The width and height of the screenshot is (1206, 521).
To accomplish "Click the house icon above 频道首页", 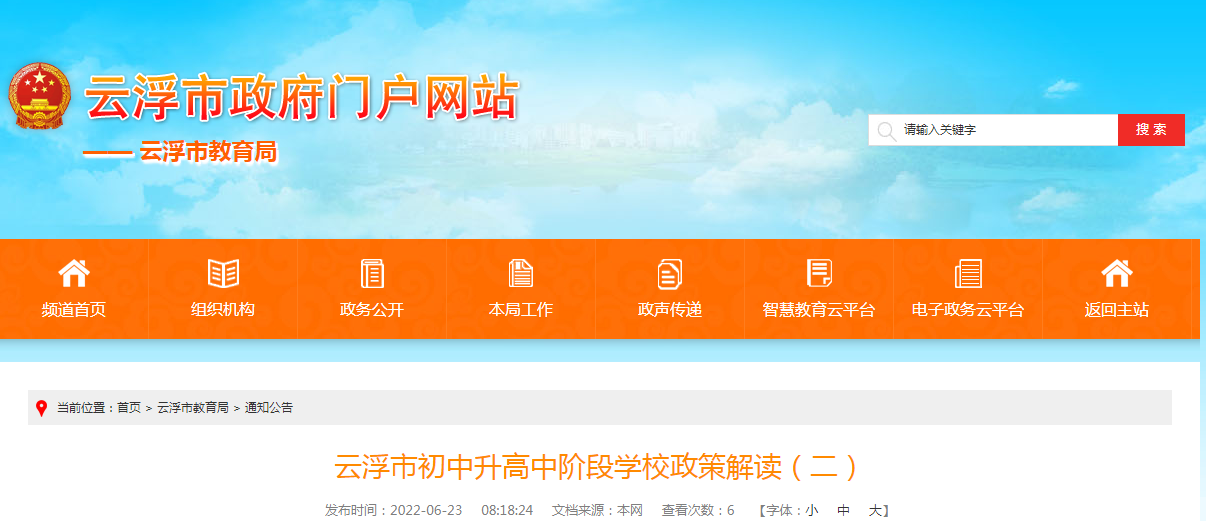I will click(74, 273).
